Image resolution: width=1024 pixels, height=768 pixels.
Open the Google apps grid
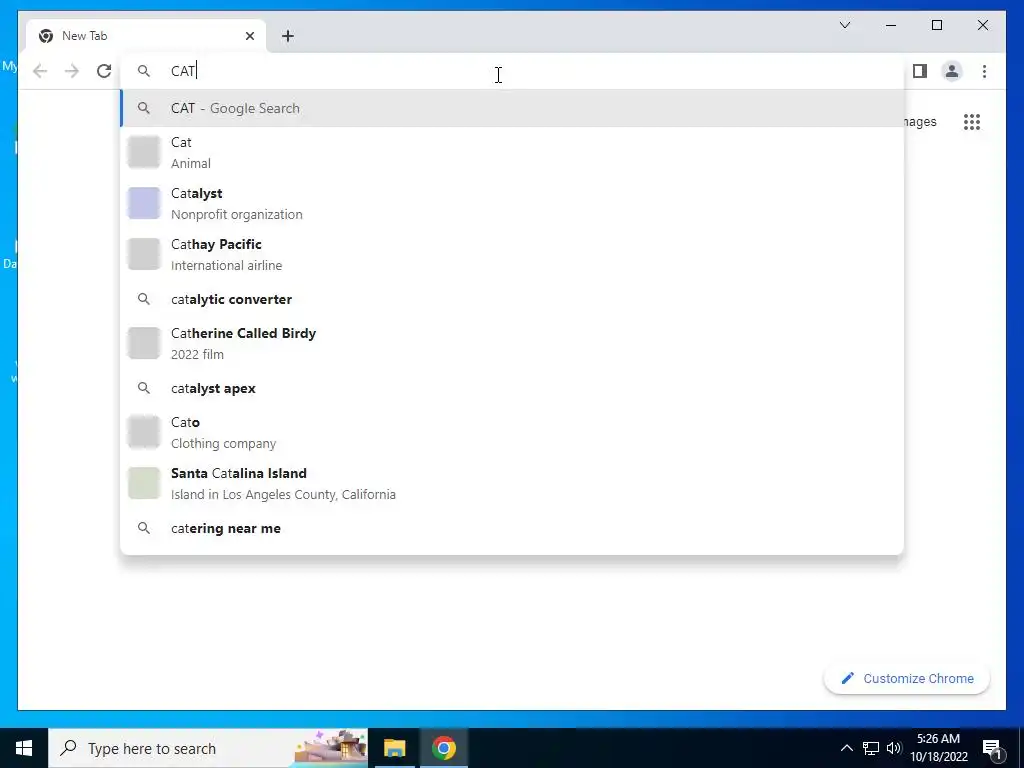[972, 122]
